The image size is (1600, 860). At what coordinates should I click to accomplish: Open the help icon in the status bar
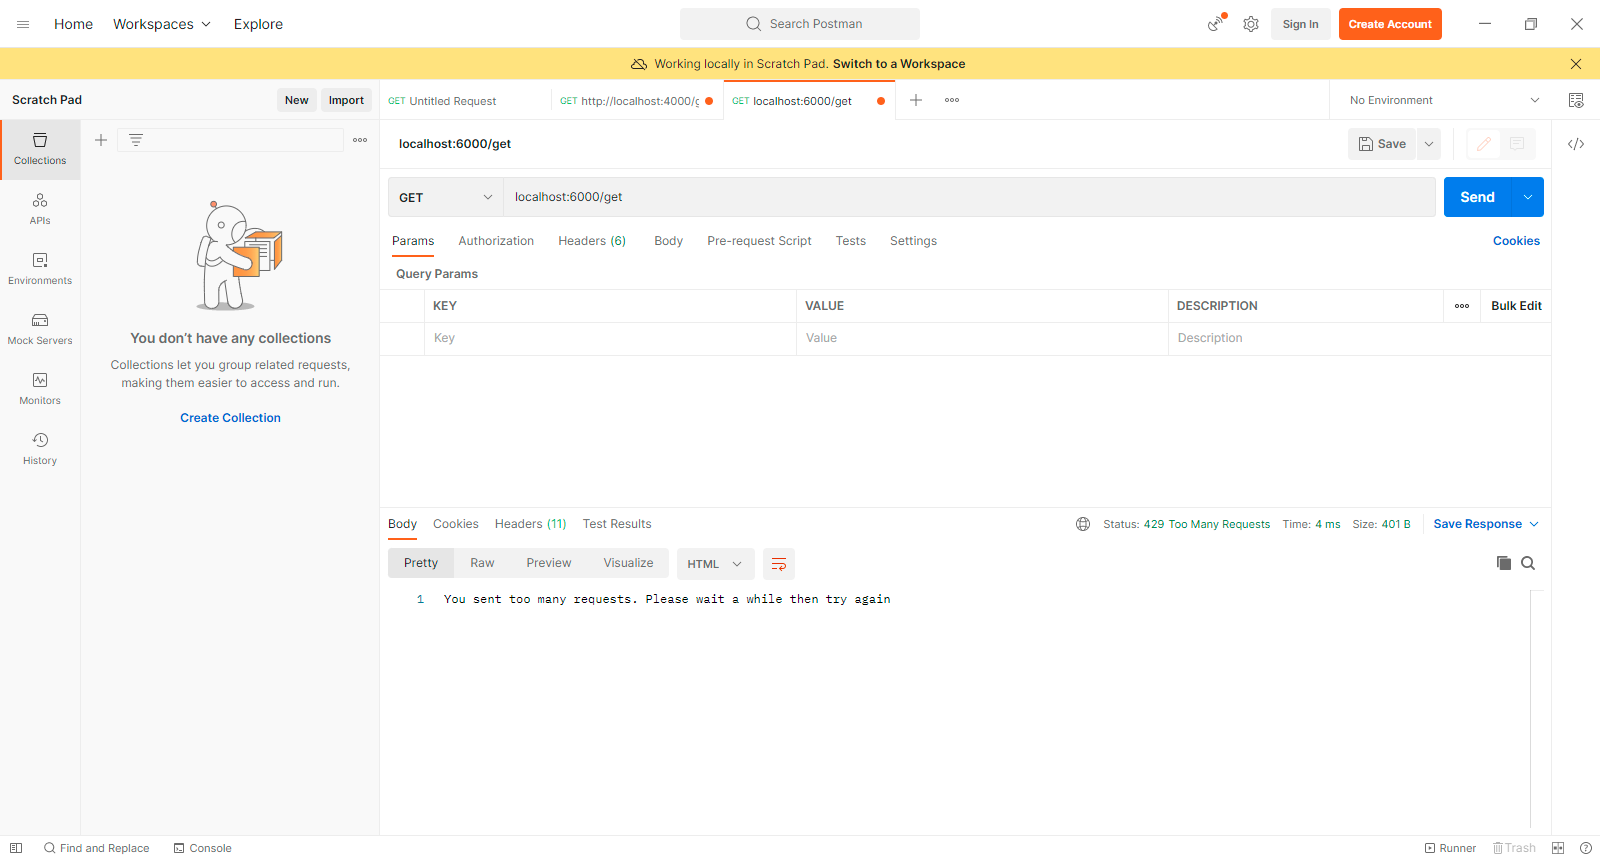click(1585, 848)
